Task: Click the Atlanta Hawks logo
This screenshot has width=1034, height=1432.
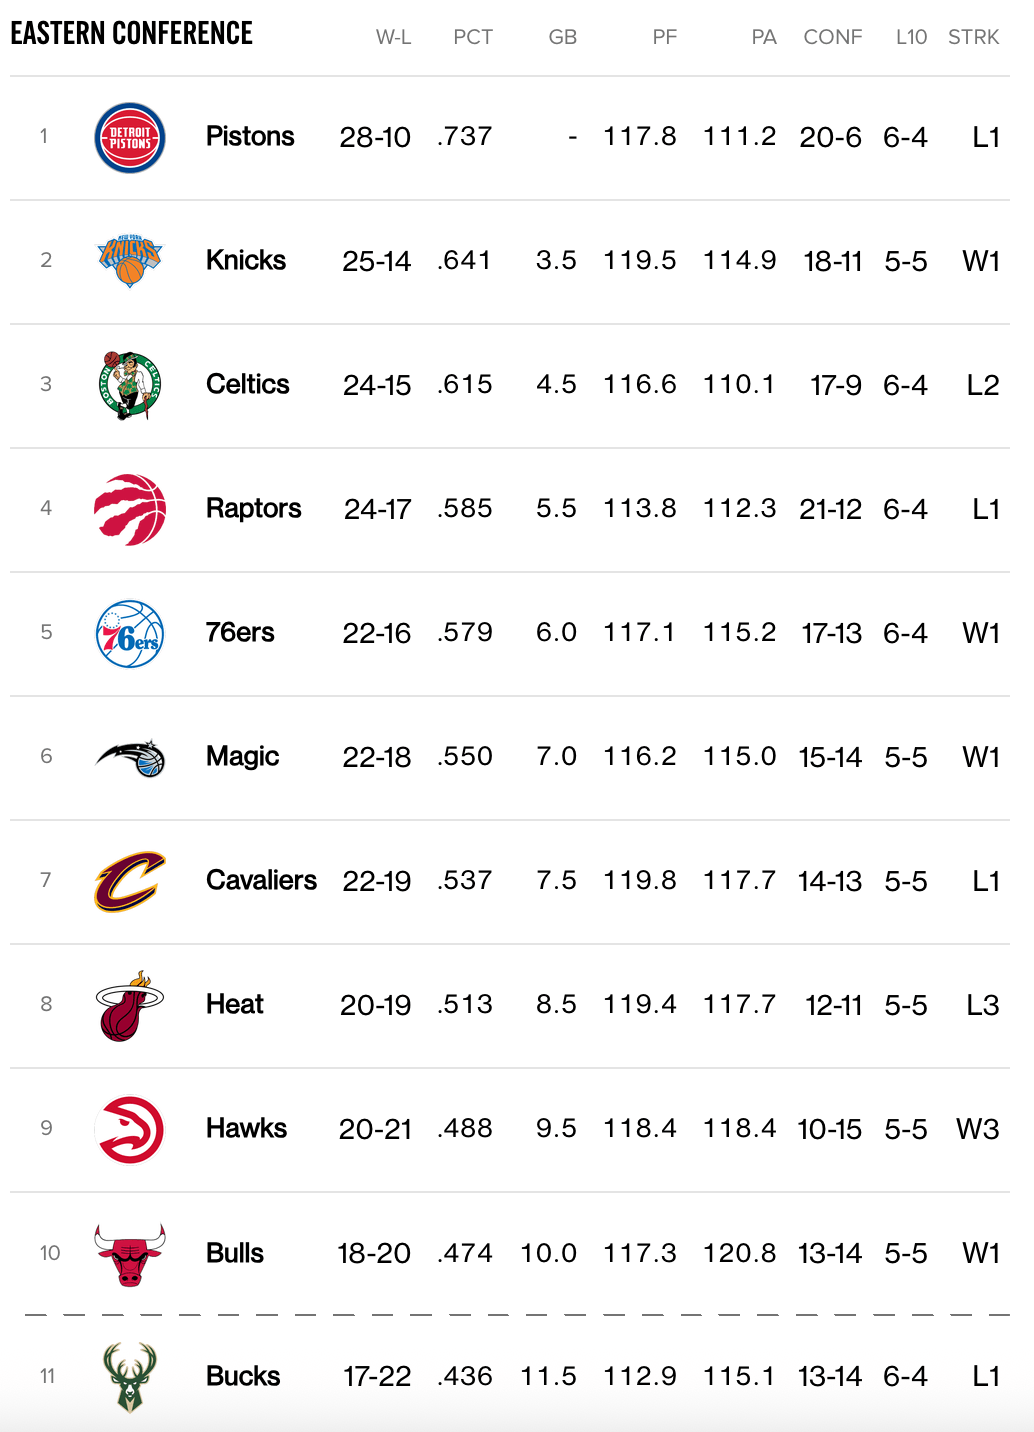Action: [x=130, y=1129]
